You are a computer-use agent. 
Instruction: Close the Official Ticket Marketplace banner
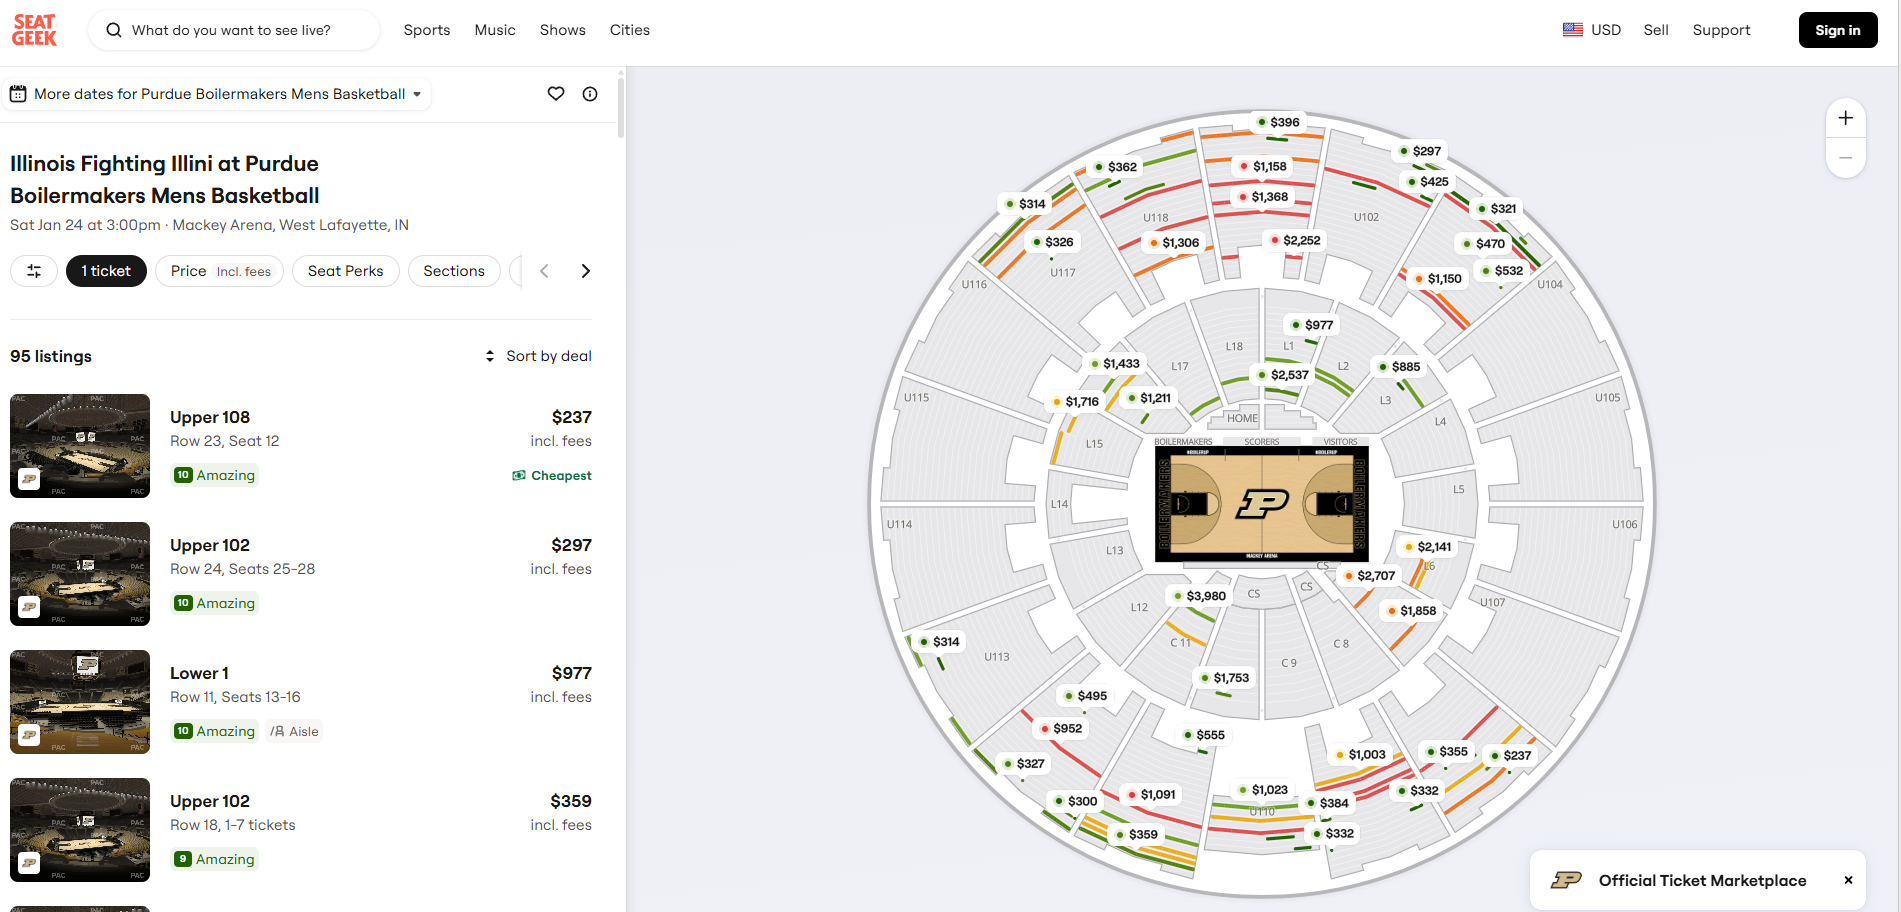[1848, 880]
